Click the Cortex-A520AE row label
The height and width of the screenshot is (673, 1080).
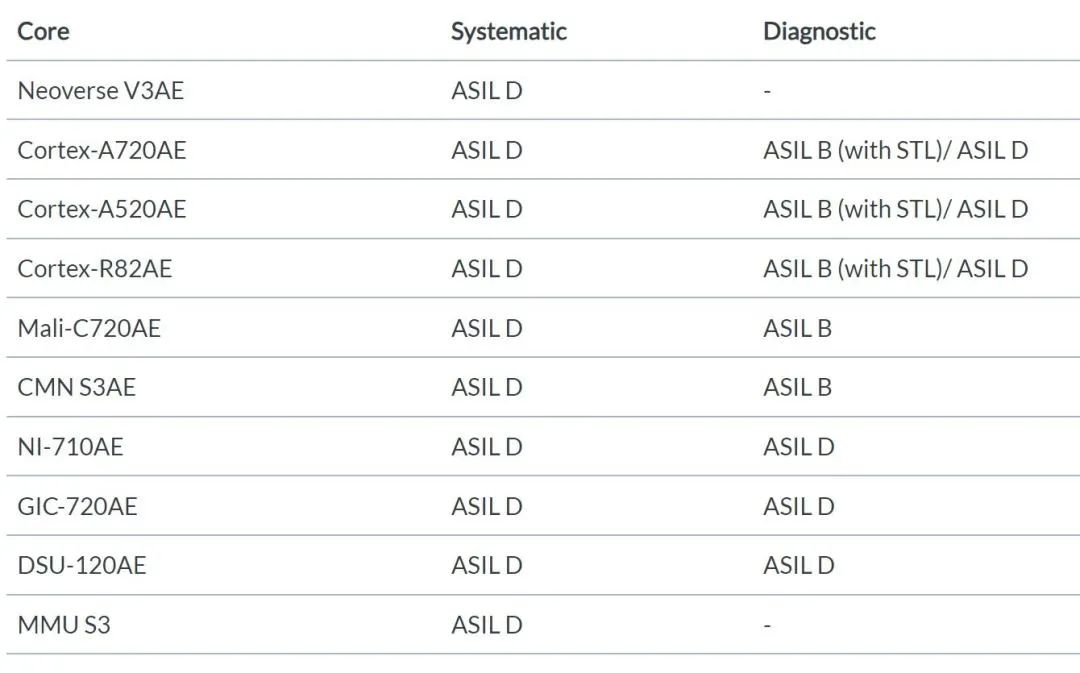pyautogui.click(x=102, y=209)
